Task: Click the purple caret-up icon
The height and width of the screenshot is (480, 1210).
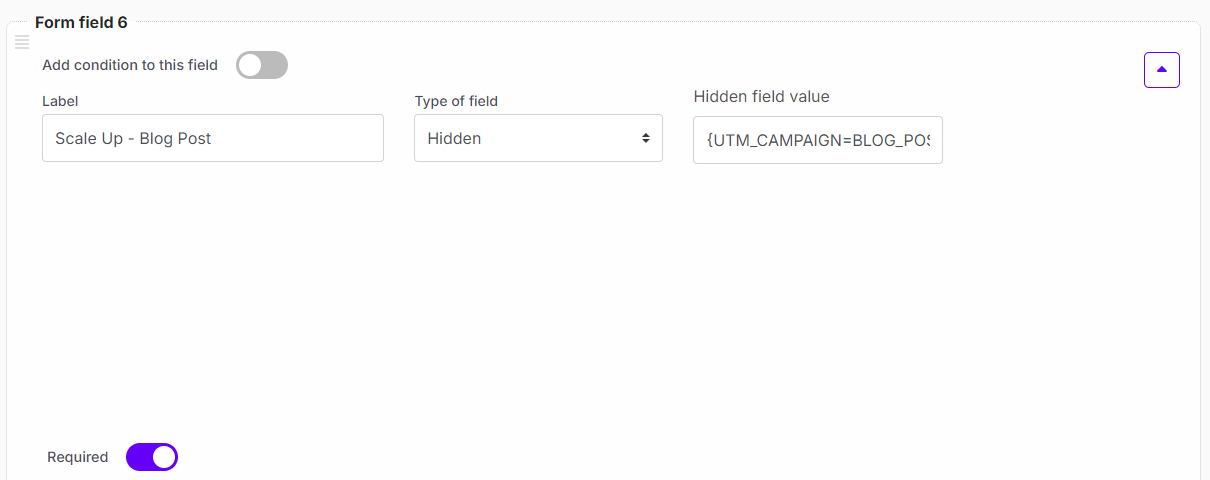Action: (x=1161, y=70)
